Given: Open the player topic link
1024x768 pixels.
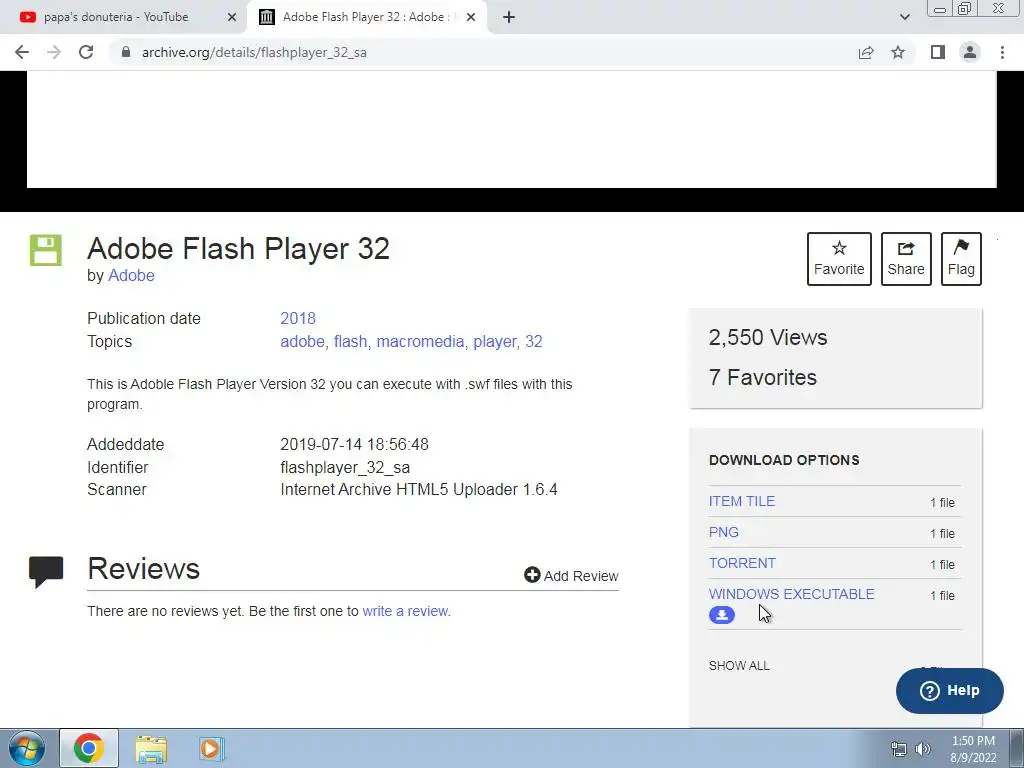Looking at the screenshot, I should coord(495,341).
